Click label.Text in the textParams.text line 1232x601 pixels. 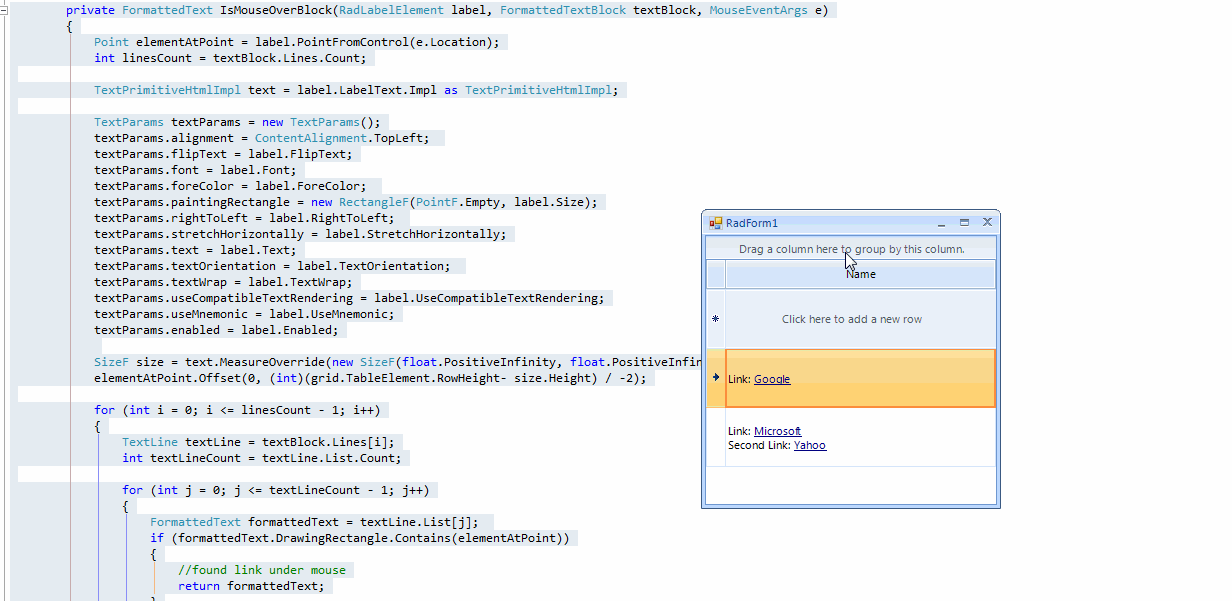coord(255,250)
